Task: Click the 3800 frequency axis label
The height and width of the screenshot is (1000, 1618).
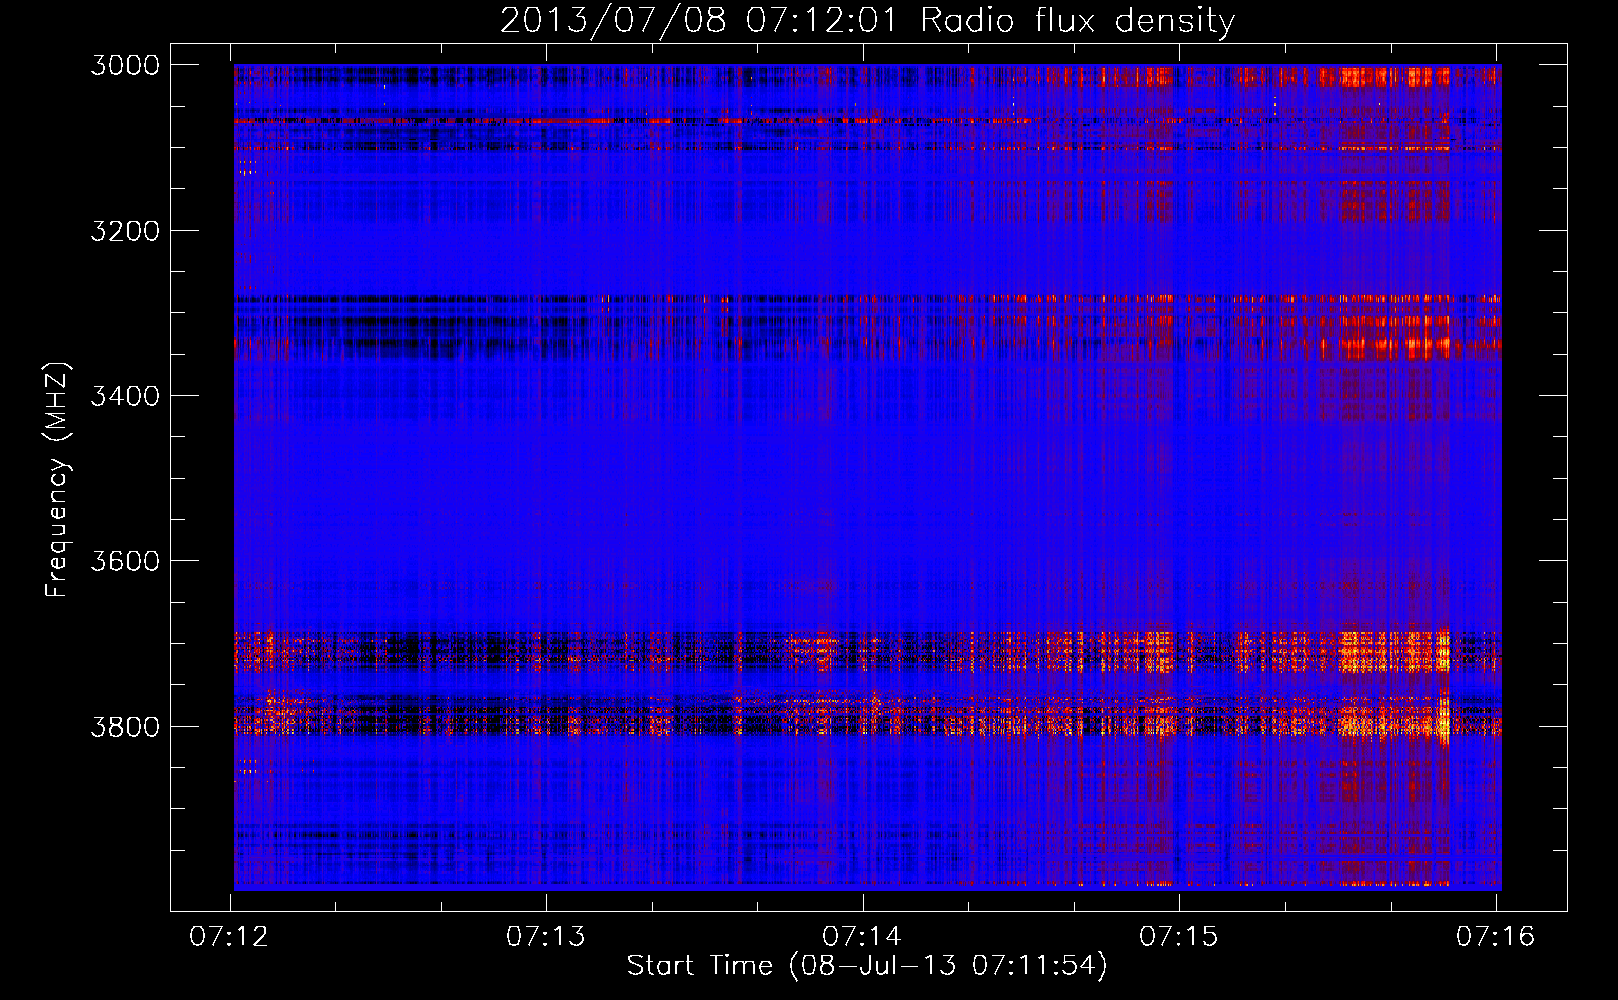Action: tap(125, 726)
